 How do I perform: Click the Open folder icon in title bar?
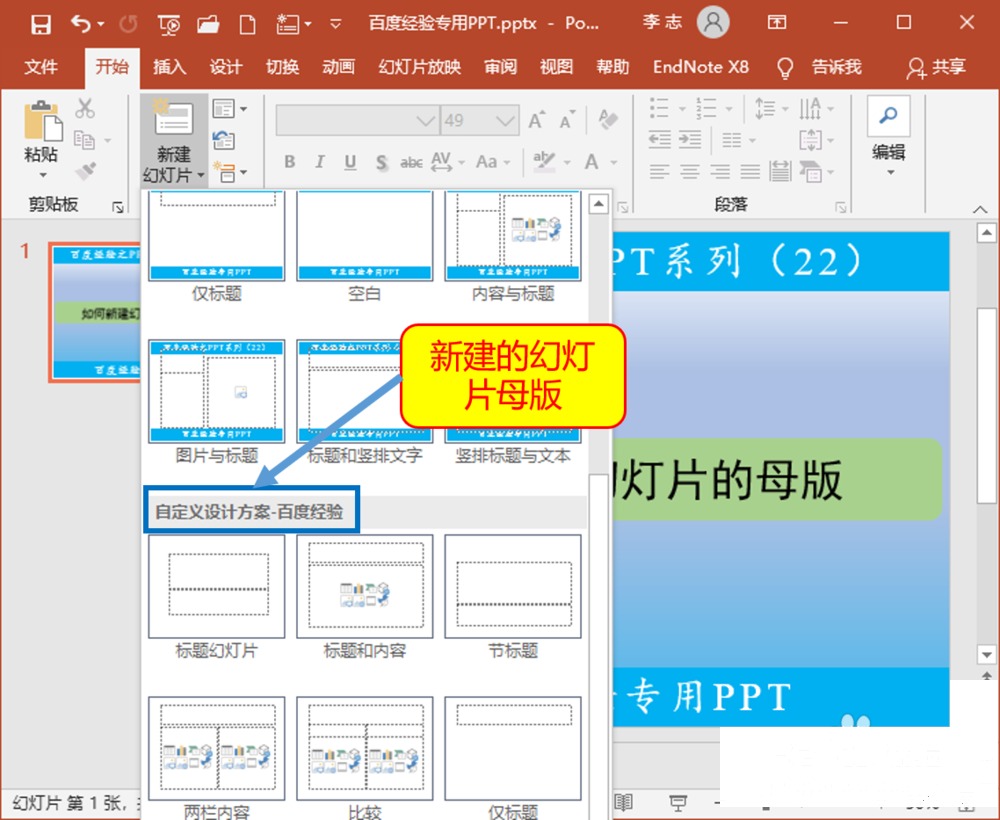pyautogui.click(x=208, y=25)
